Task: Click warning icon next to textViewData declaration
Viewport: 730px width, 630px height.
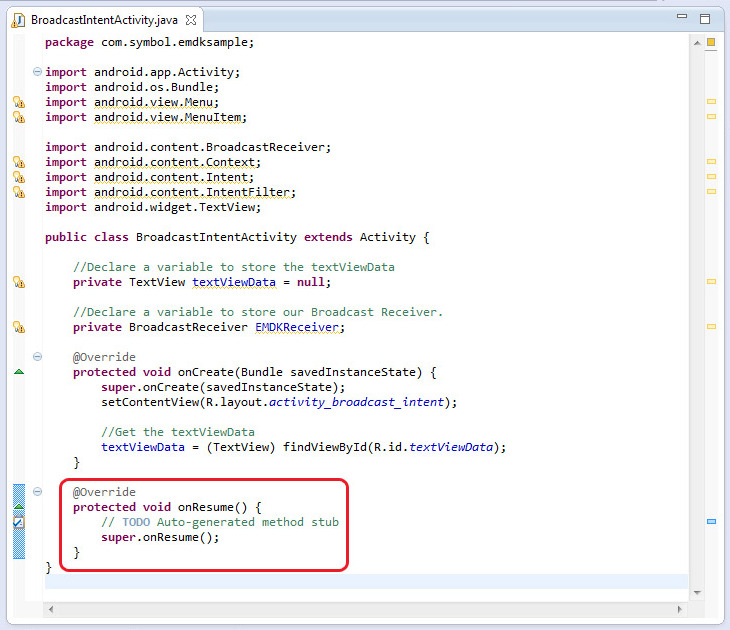Action: 18,282
